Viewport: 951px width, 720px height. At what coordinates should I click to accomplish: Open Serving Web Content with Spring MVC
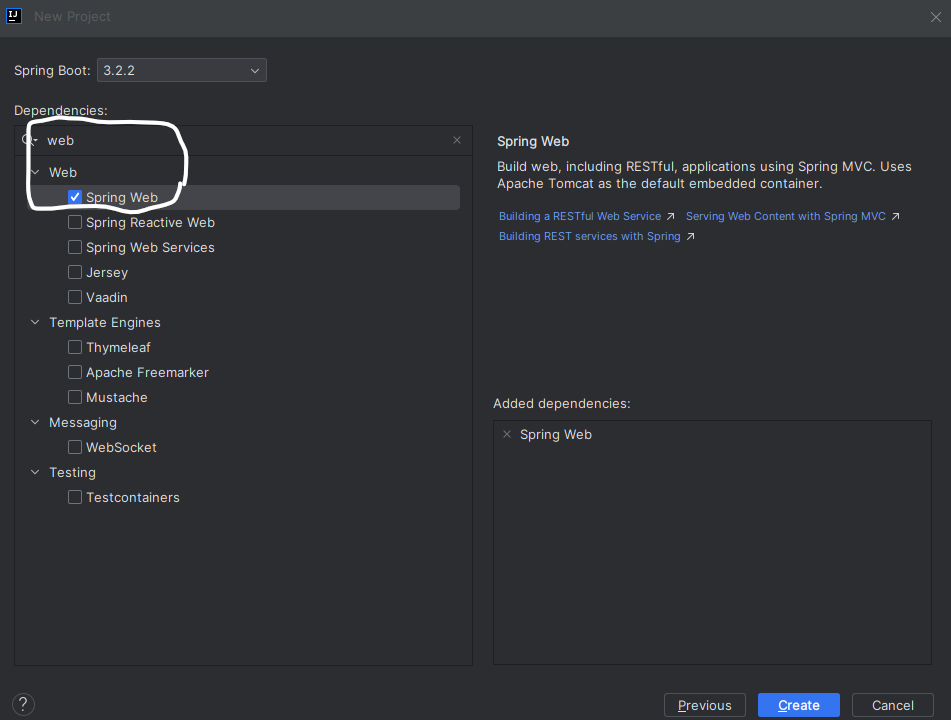785,217
